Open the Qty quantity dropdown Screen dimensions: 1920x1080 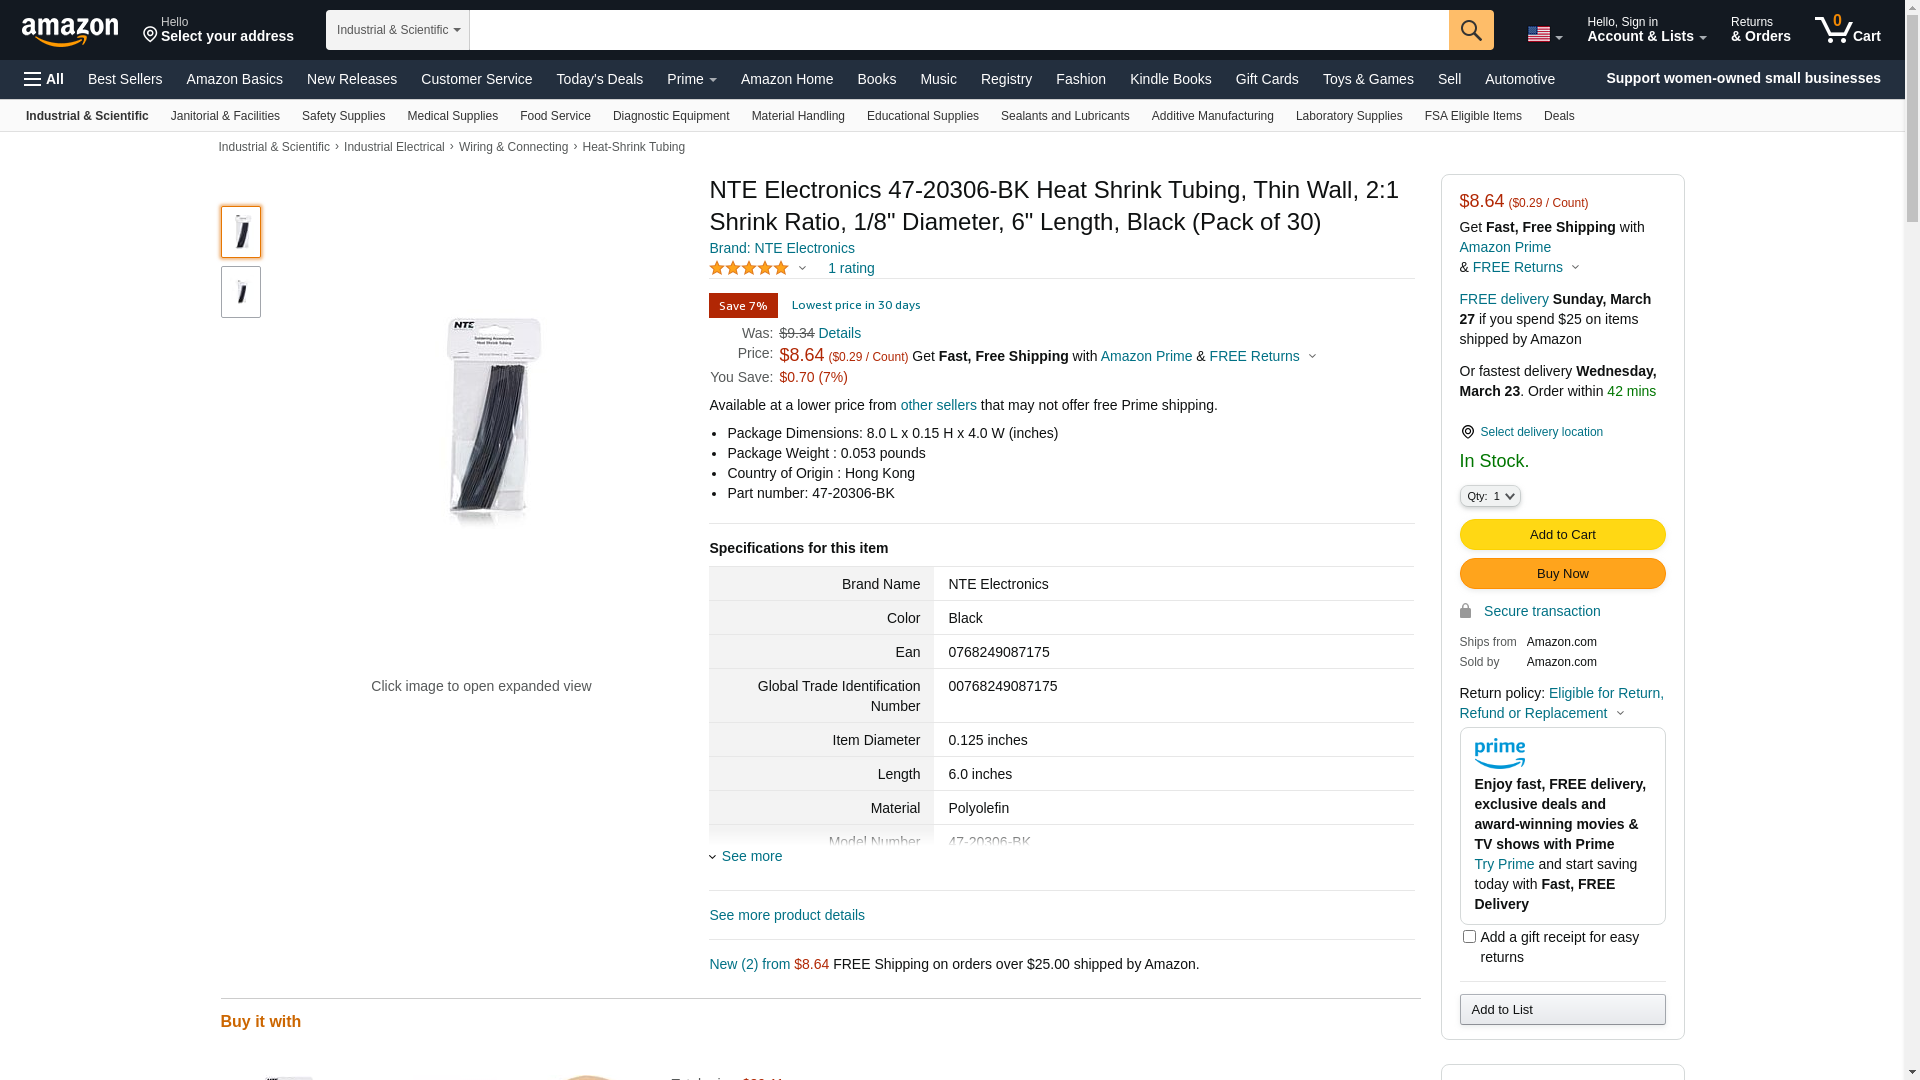coord(1489,496)
